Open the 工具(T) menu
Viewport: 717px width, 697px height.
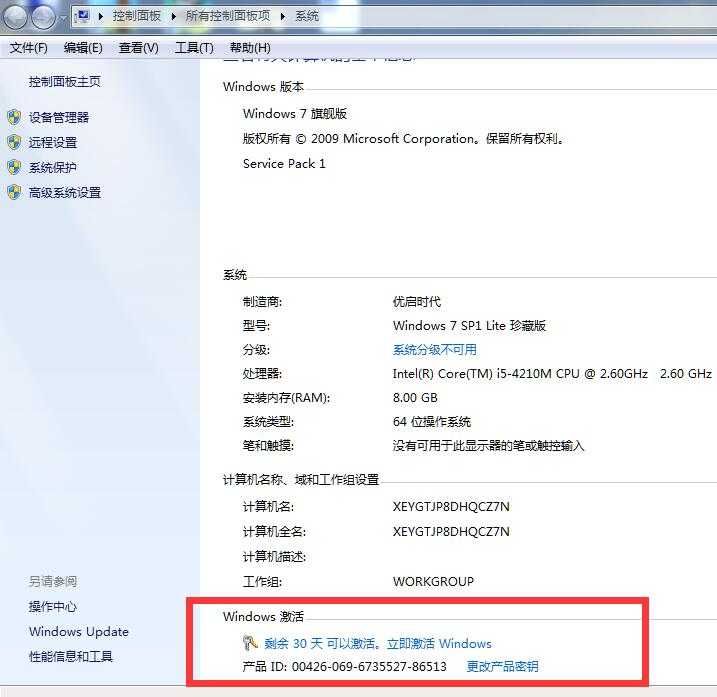(x=194, y=48)
